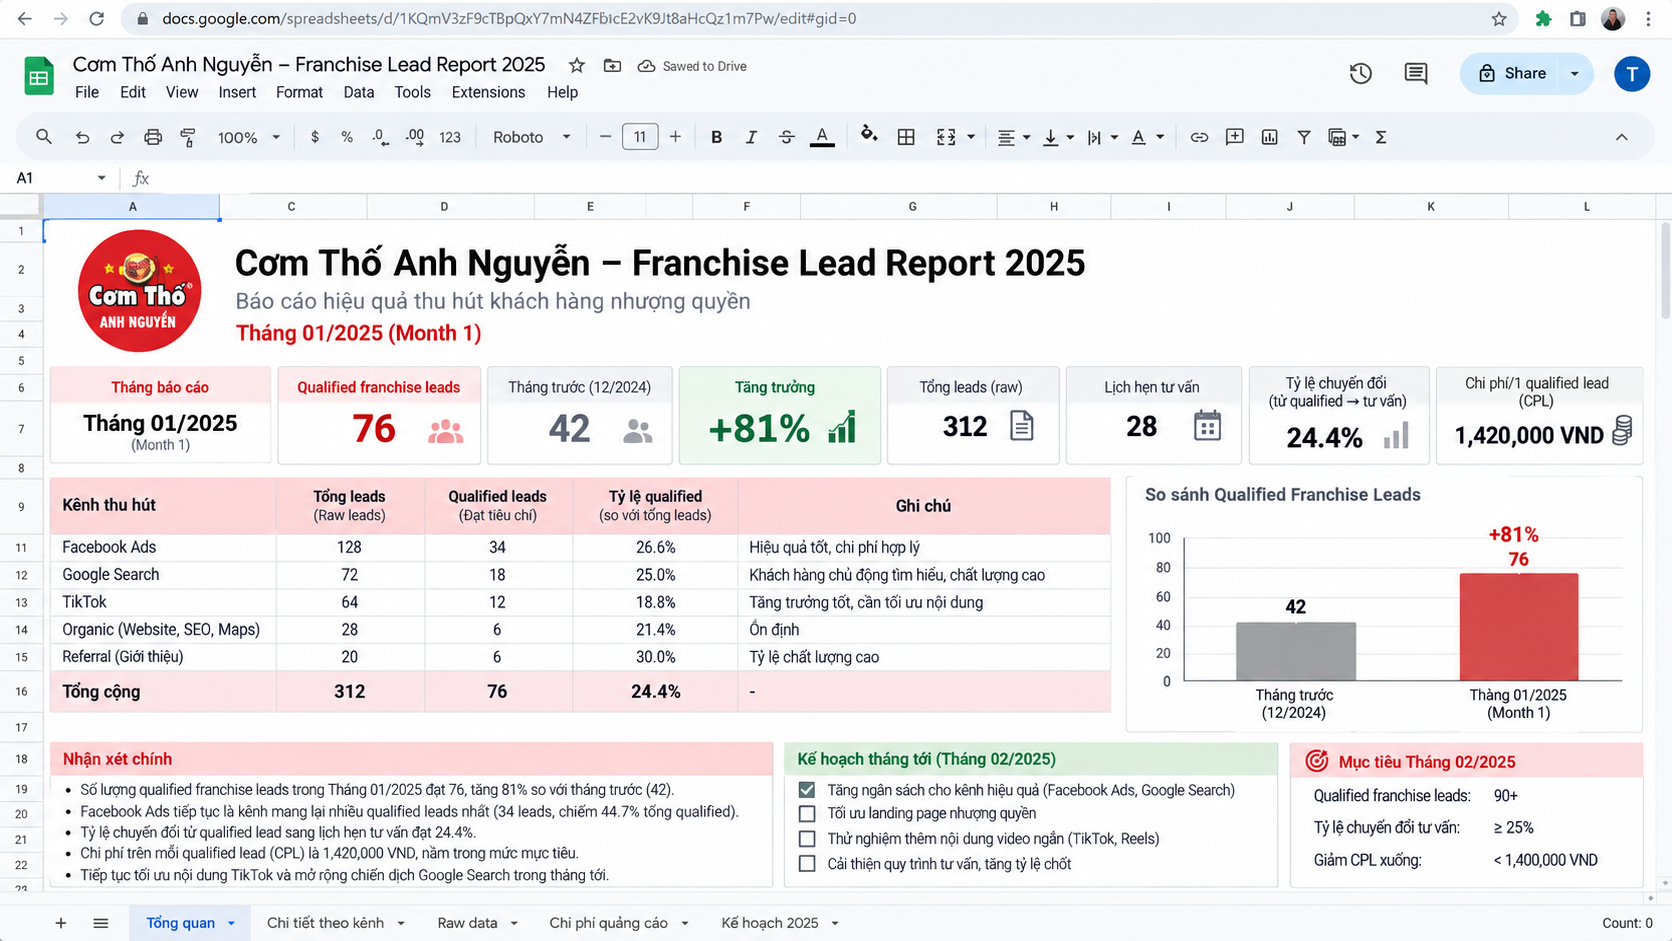Screen dimensions: 1672x941
Task: Increase font size with plus
Action: point(675,137)
